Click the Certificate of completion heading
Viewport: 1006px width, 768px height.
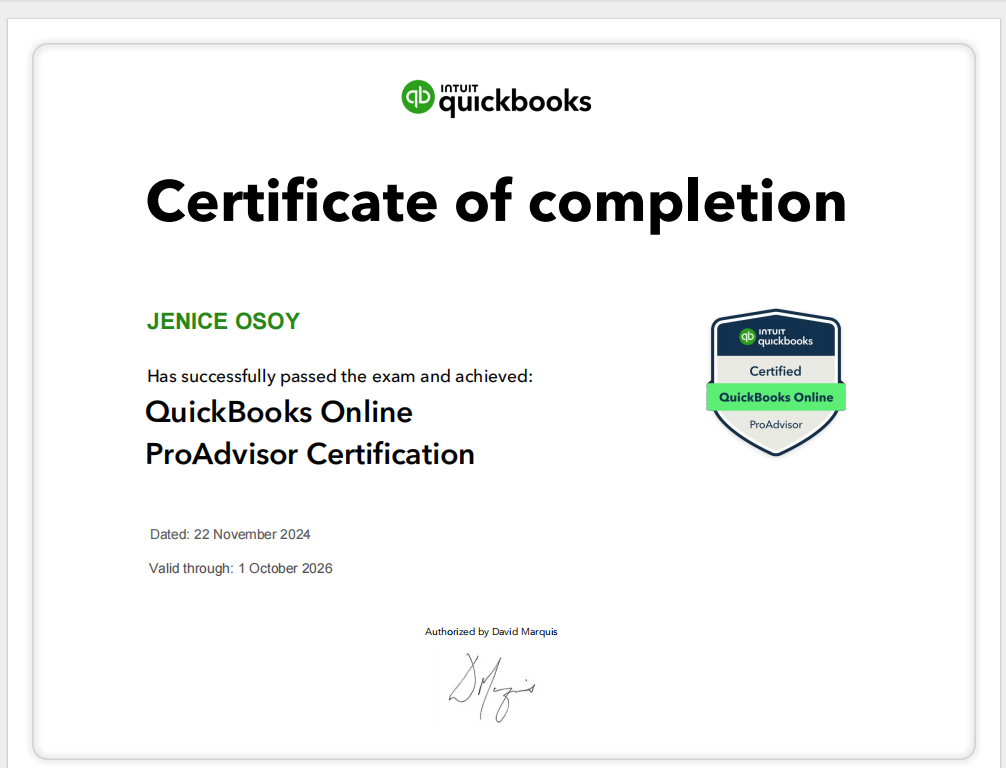tap(496, 203)
